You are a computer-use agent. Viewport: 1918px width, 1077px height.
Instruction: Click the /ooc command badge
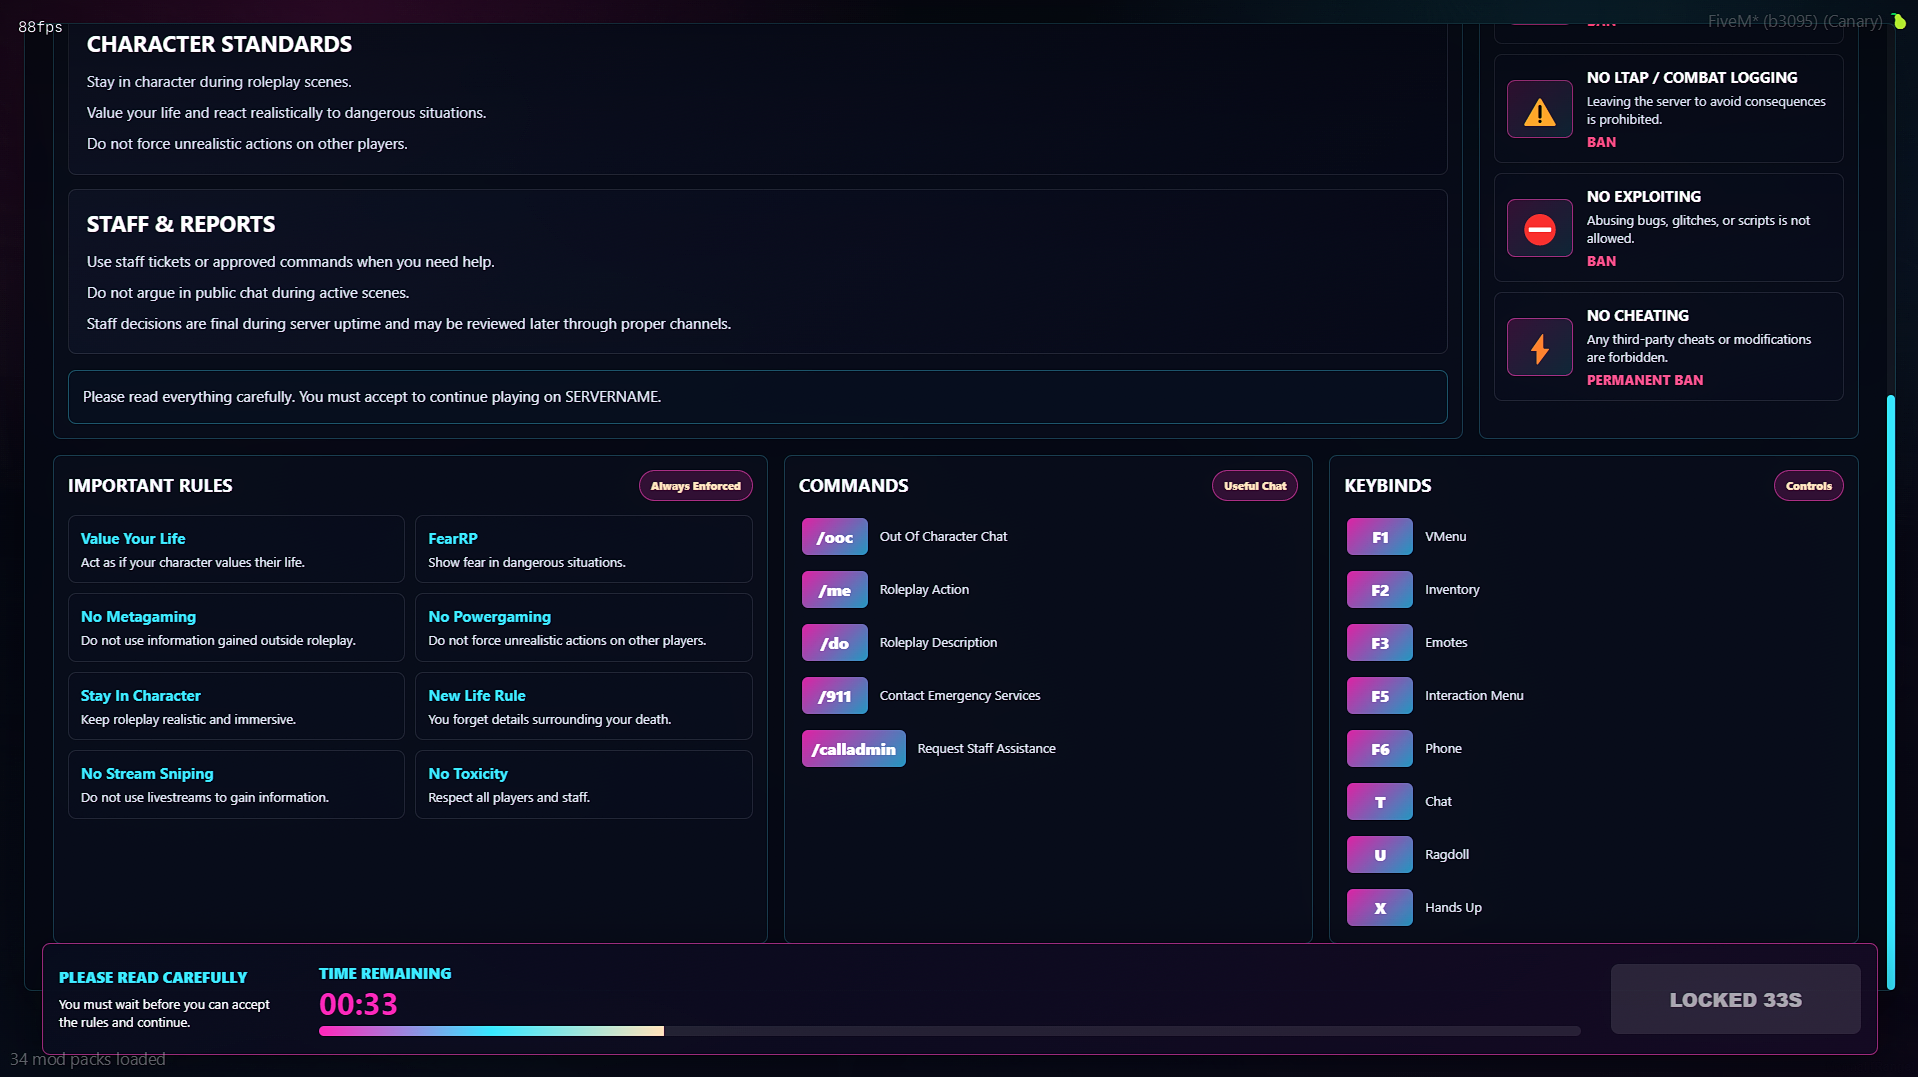click(x=834, y=537)
